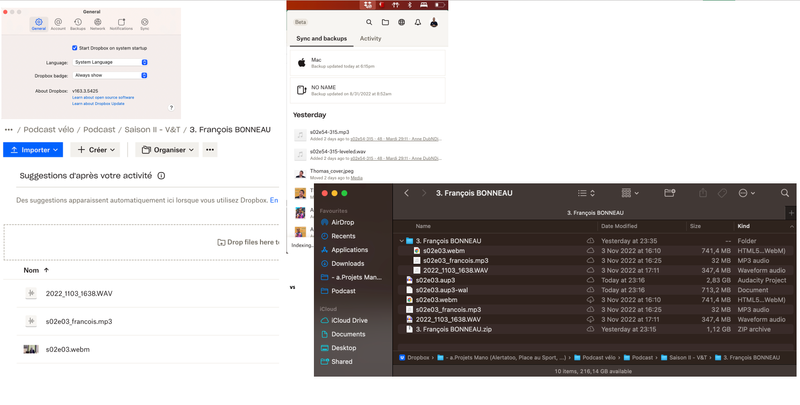Toggle Start Dropbox on system startup checkbox
The image size is (800, 405).
tap(74, 48)
